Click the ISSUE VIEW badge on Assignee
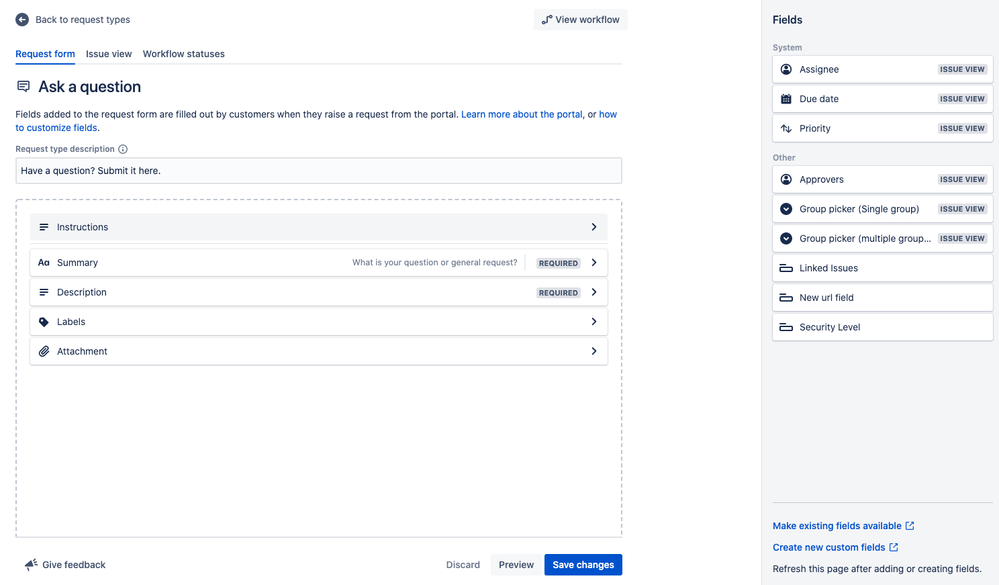999x585 pixels. pos(962,69)
